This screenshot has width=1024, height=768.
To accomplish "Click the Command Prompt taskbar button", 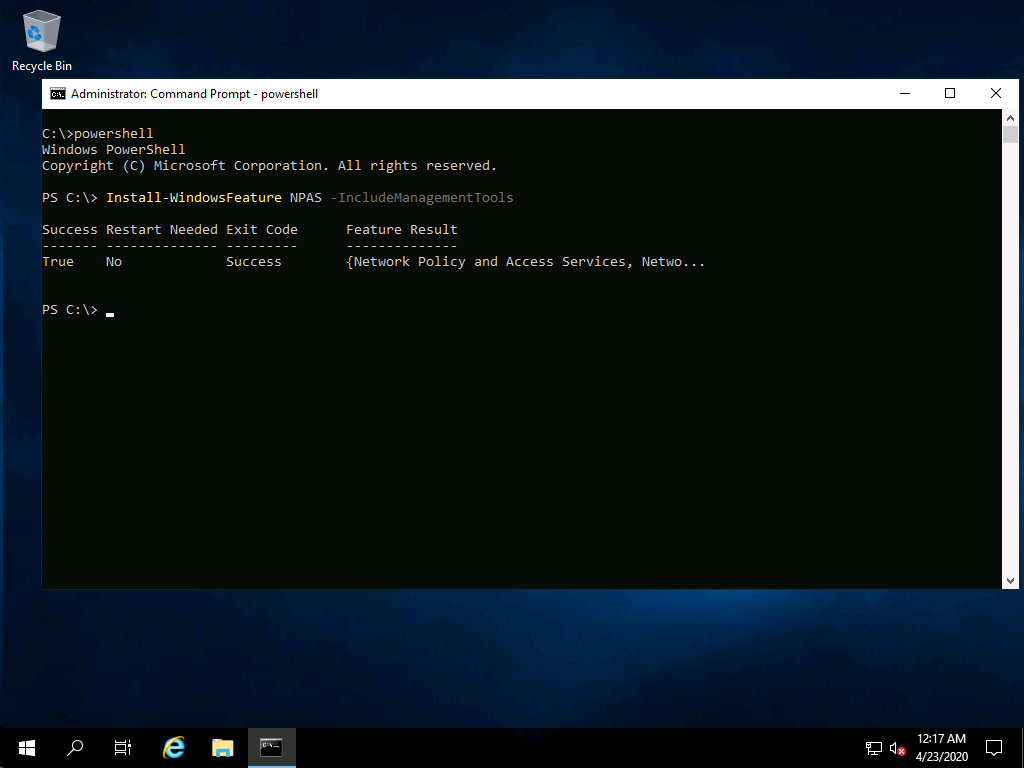I will 271,747.
